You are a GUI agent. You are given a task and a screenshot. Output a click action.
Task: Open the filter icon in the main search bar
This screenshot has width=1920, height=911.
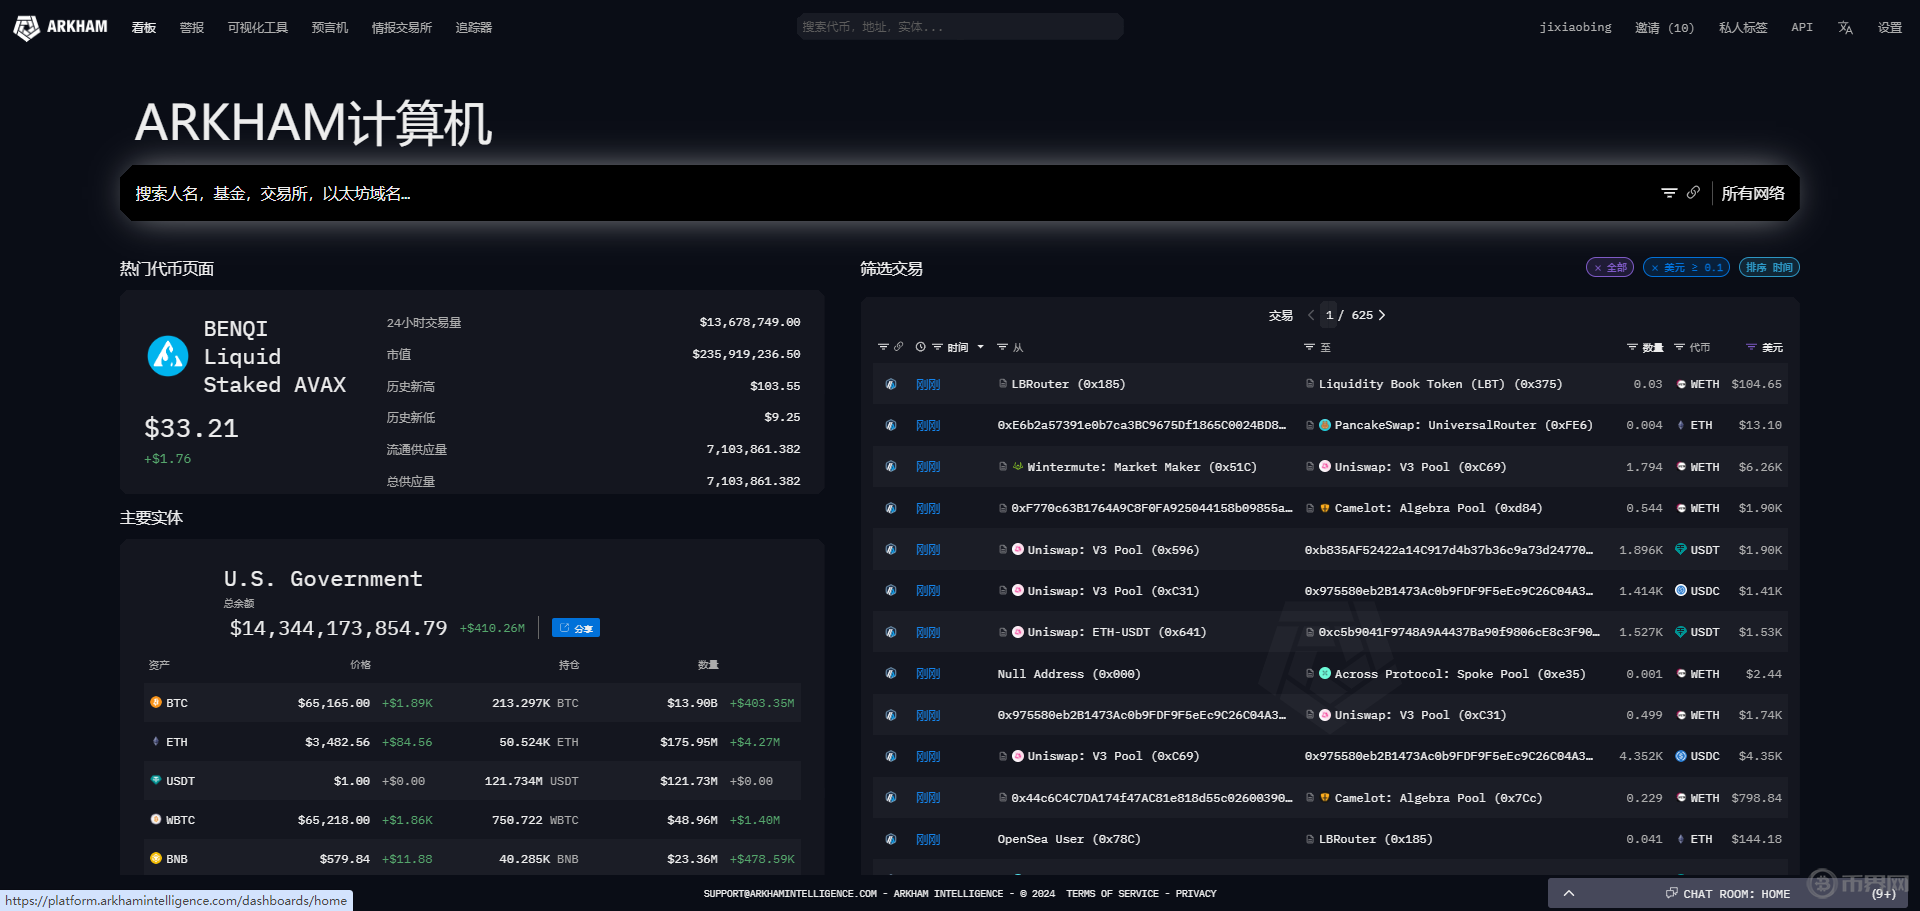[x=1668, y=193]
